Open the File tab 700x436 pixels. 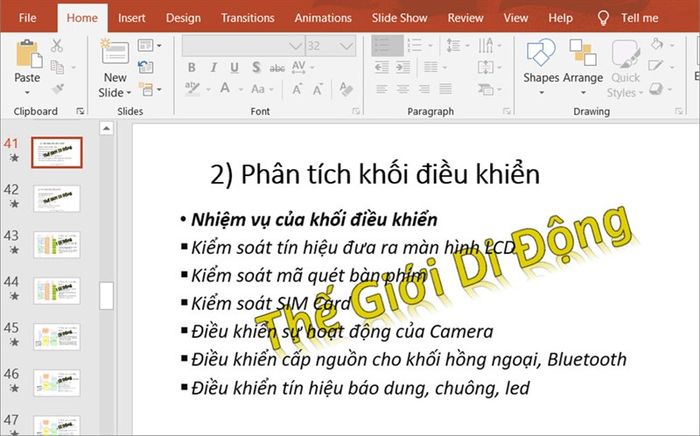click(27, 18)
